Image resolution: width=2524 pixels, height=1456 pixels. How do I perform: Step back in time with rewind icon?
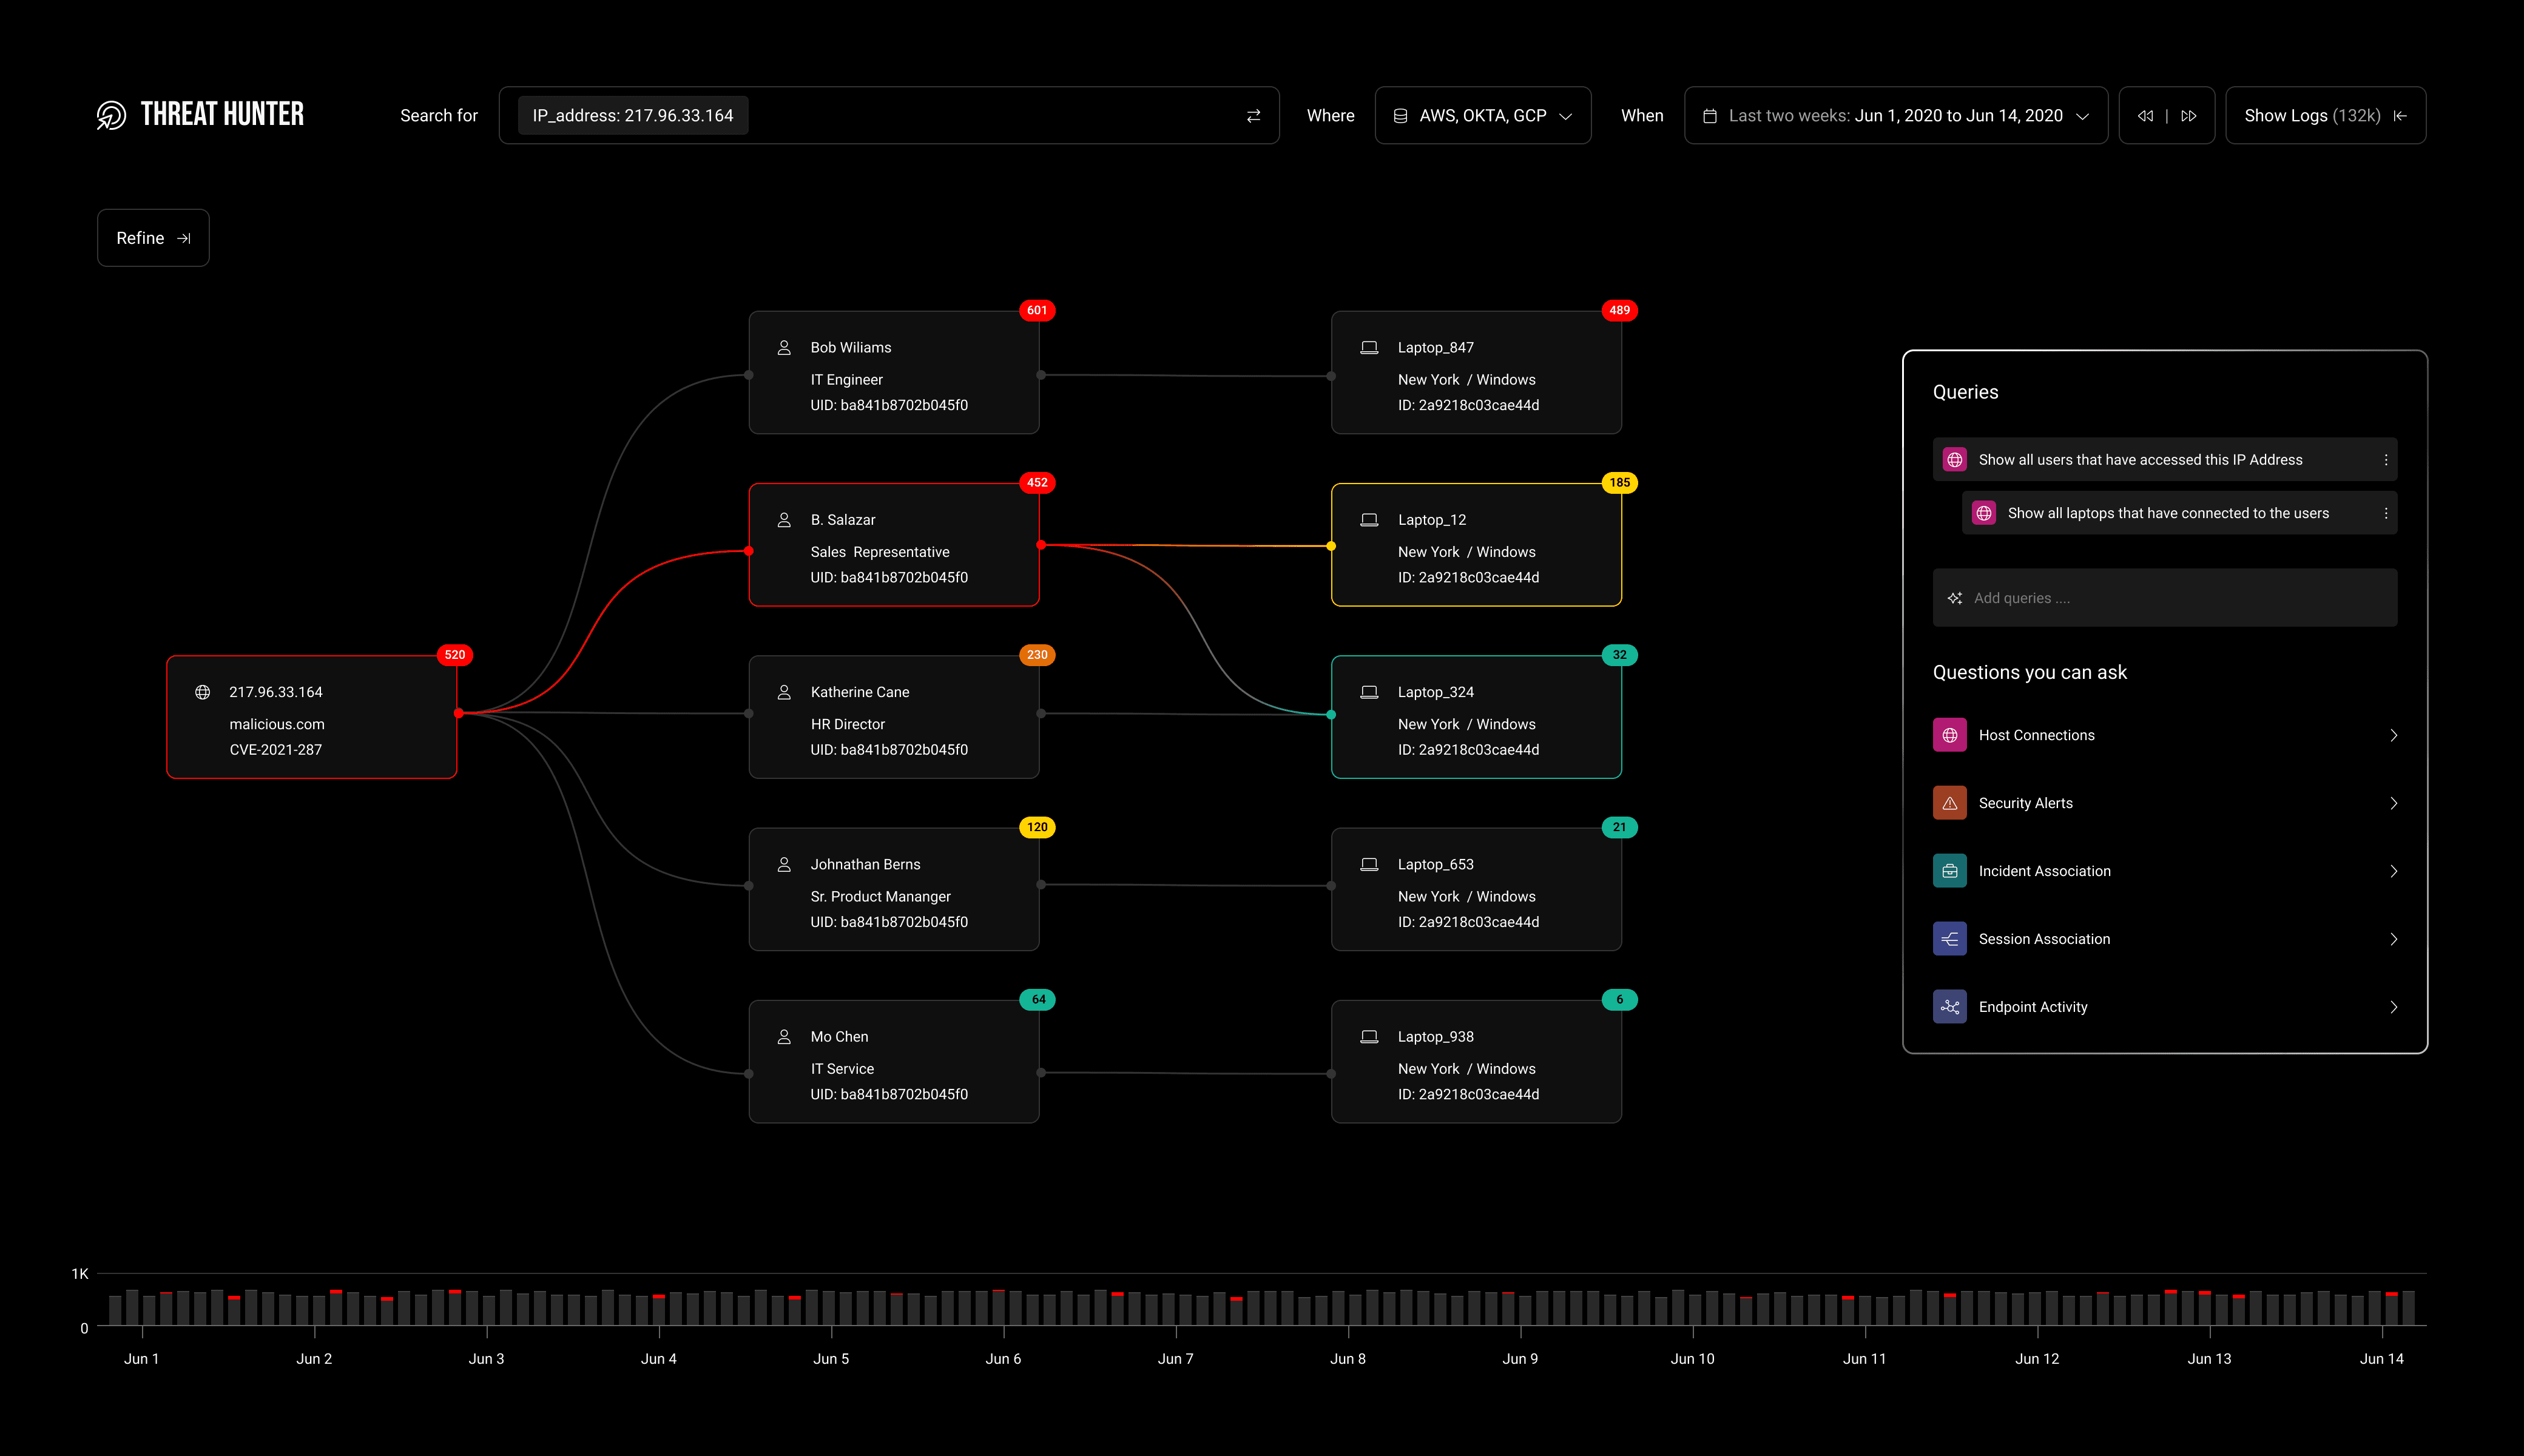tap(2145, 116)
